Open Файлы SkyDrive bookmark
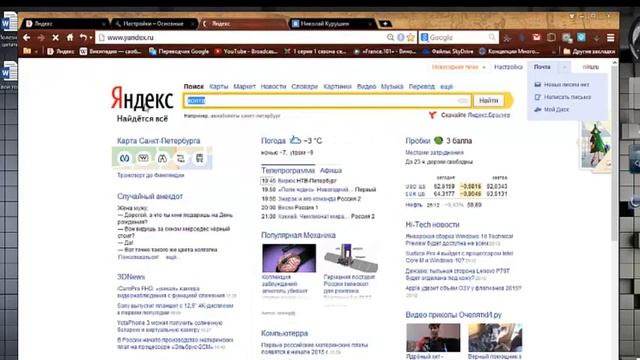Image resolution: width=640 pixels, height=360 pixels. (448, 51)
